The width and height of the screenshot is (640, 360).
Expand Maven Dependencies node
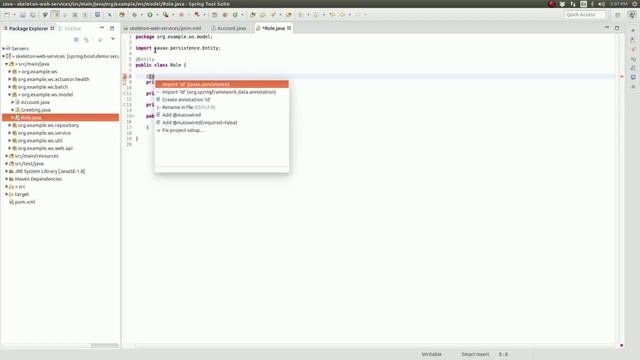[7, 179]
